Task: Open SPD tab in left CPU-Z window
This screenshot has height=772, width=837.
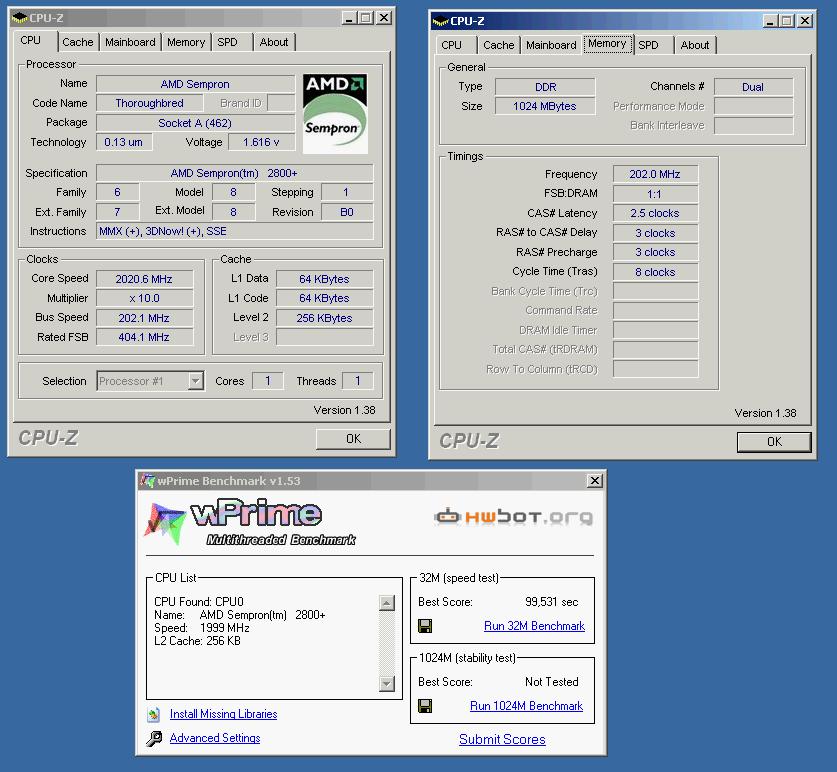Action: 227,42
